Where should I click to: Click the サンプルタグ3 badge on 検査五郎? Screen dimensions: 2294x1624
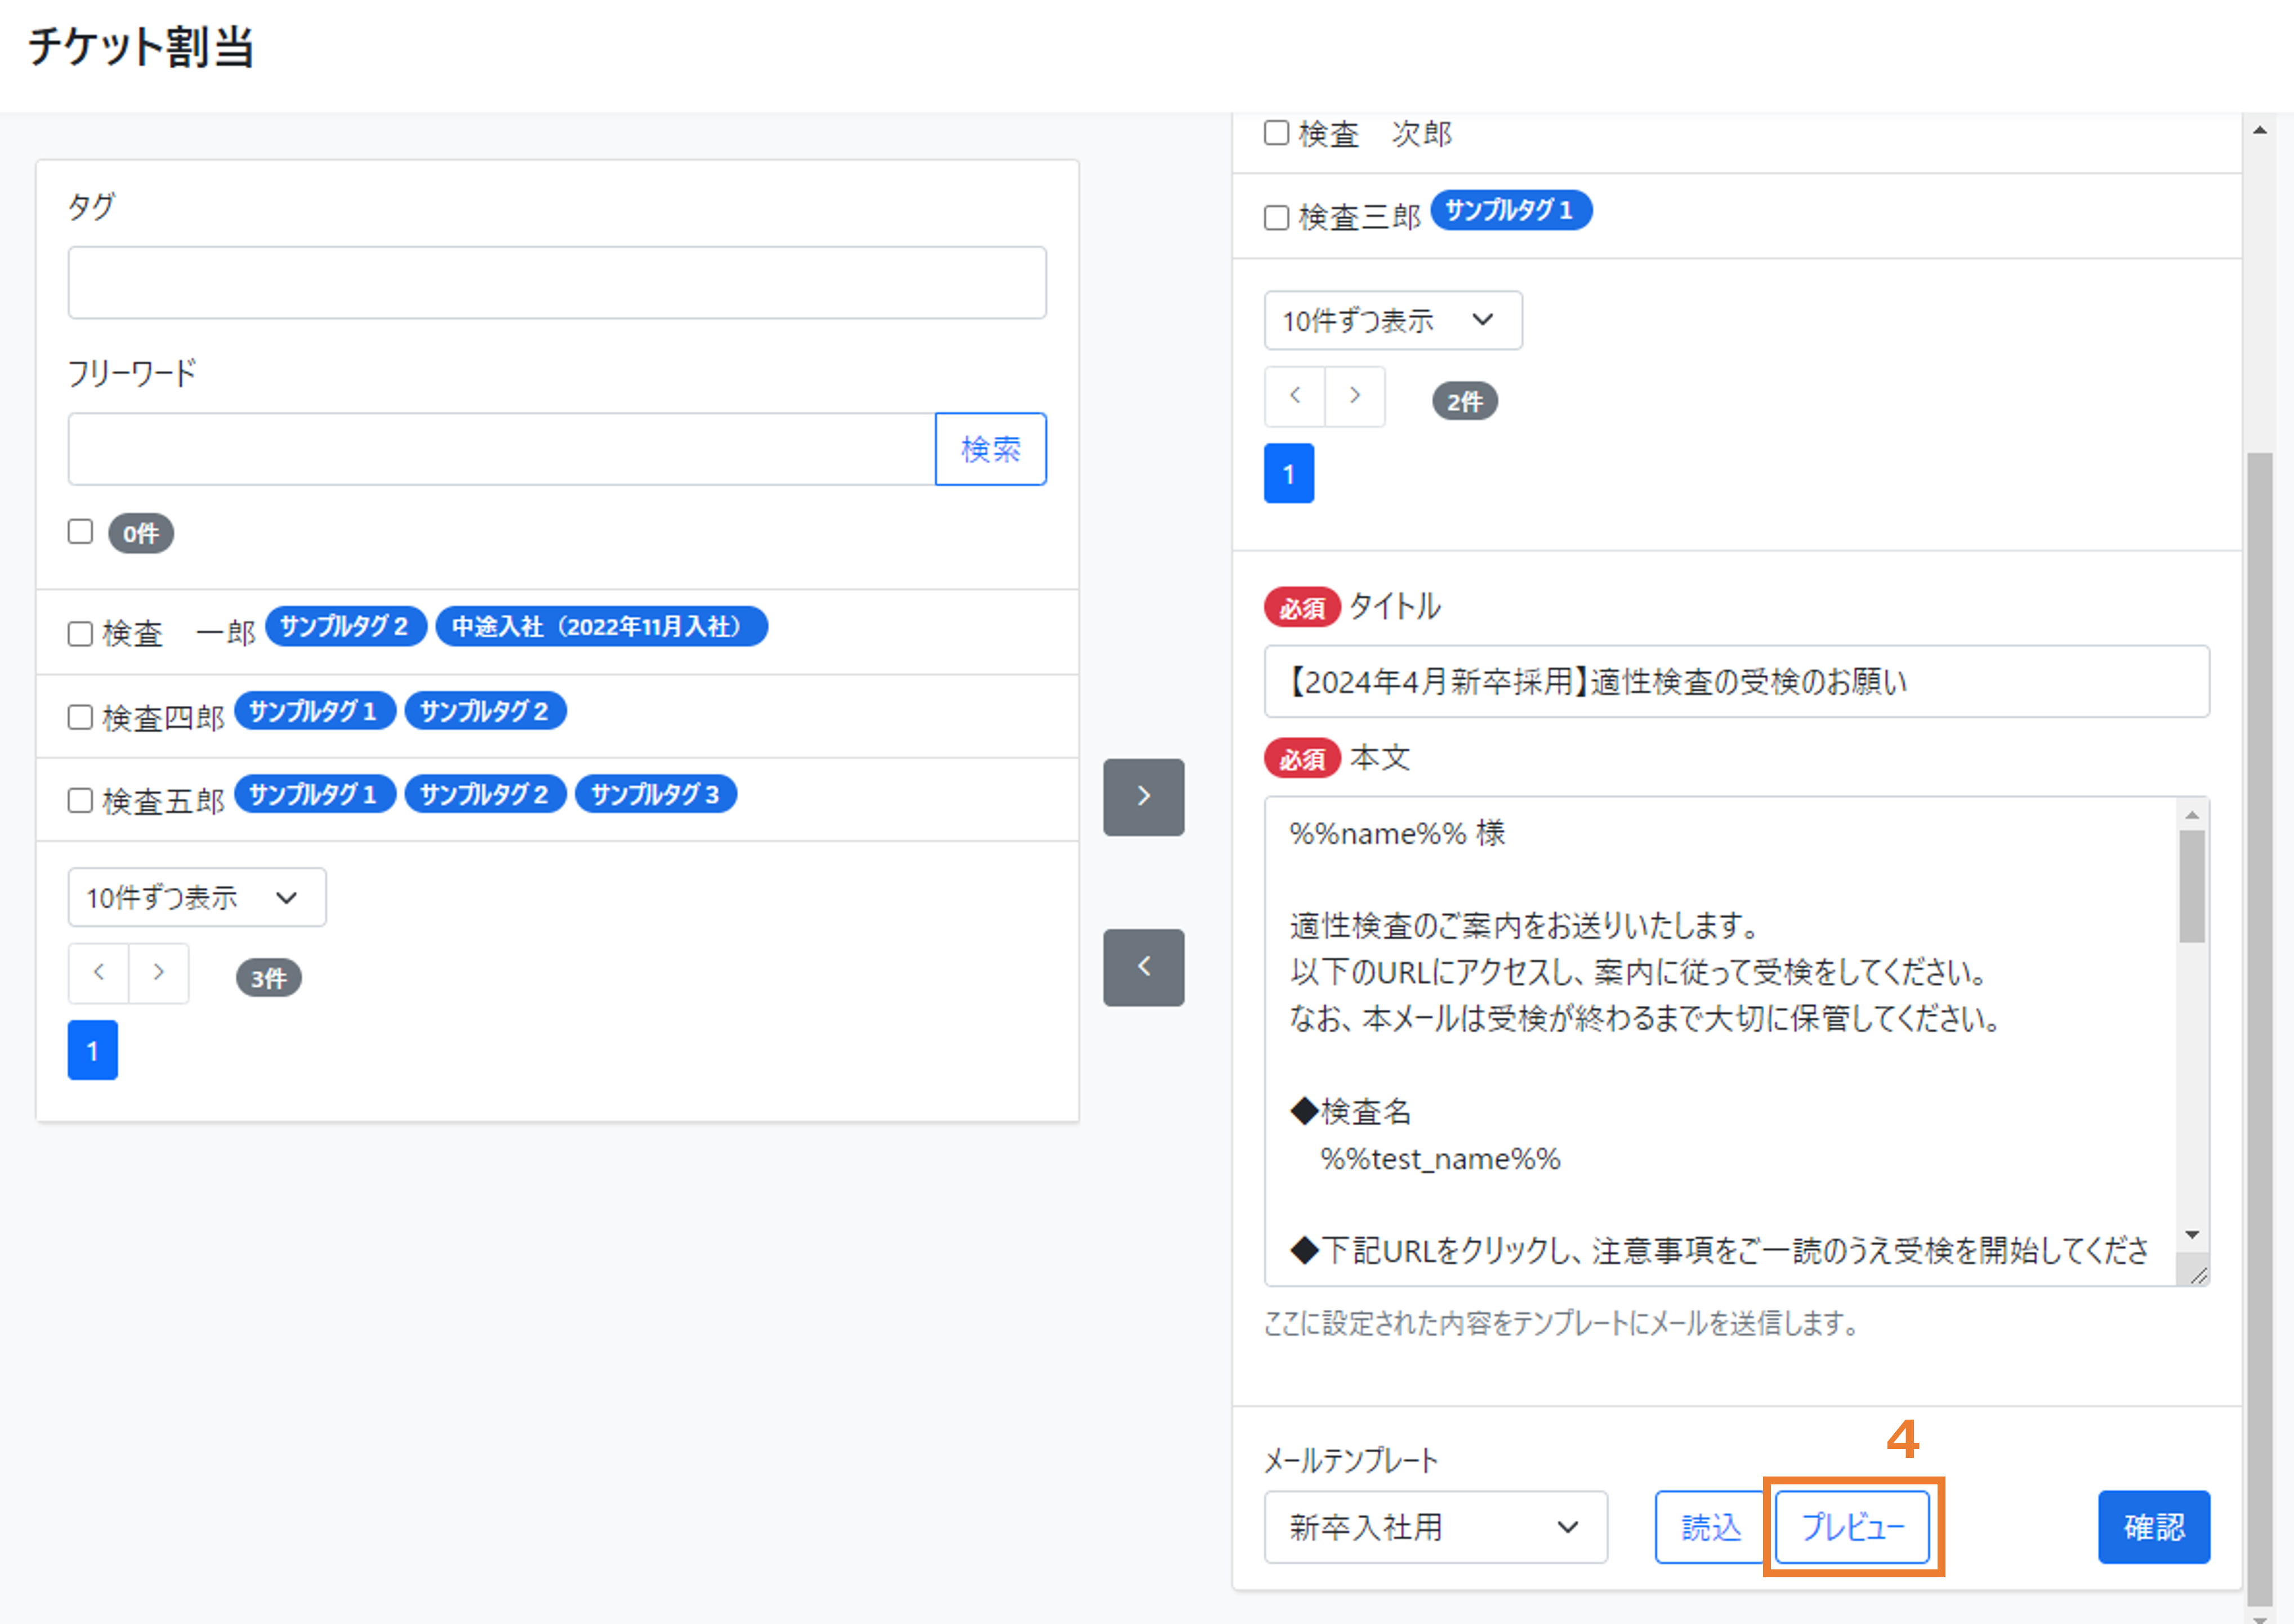(656, 794)
